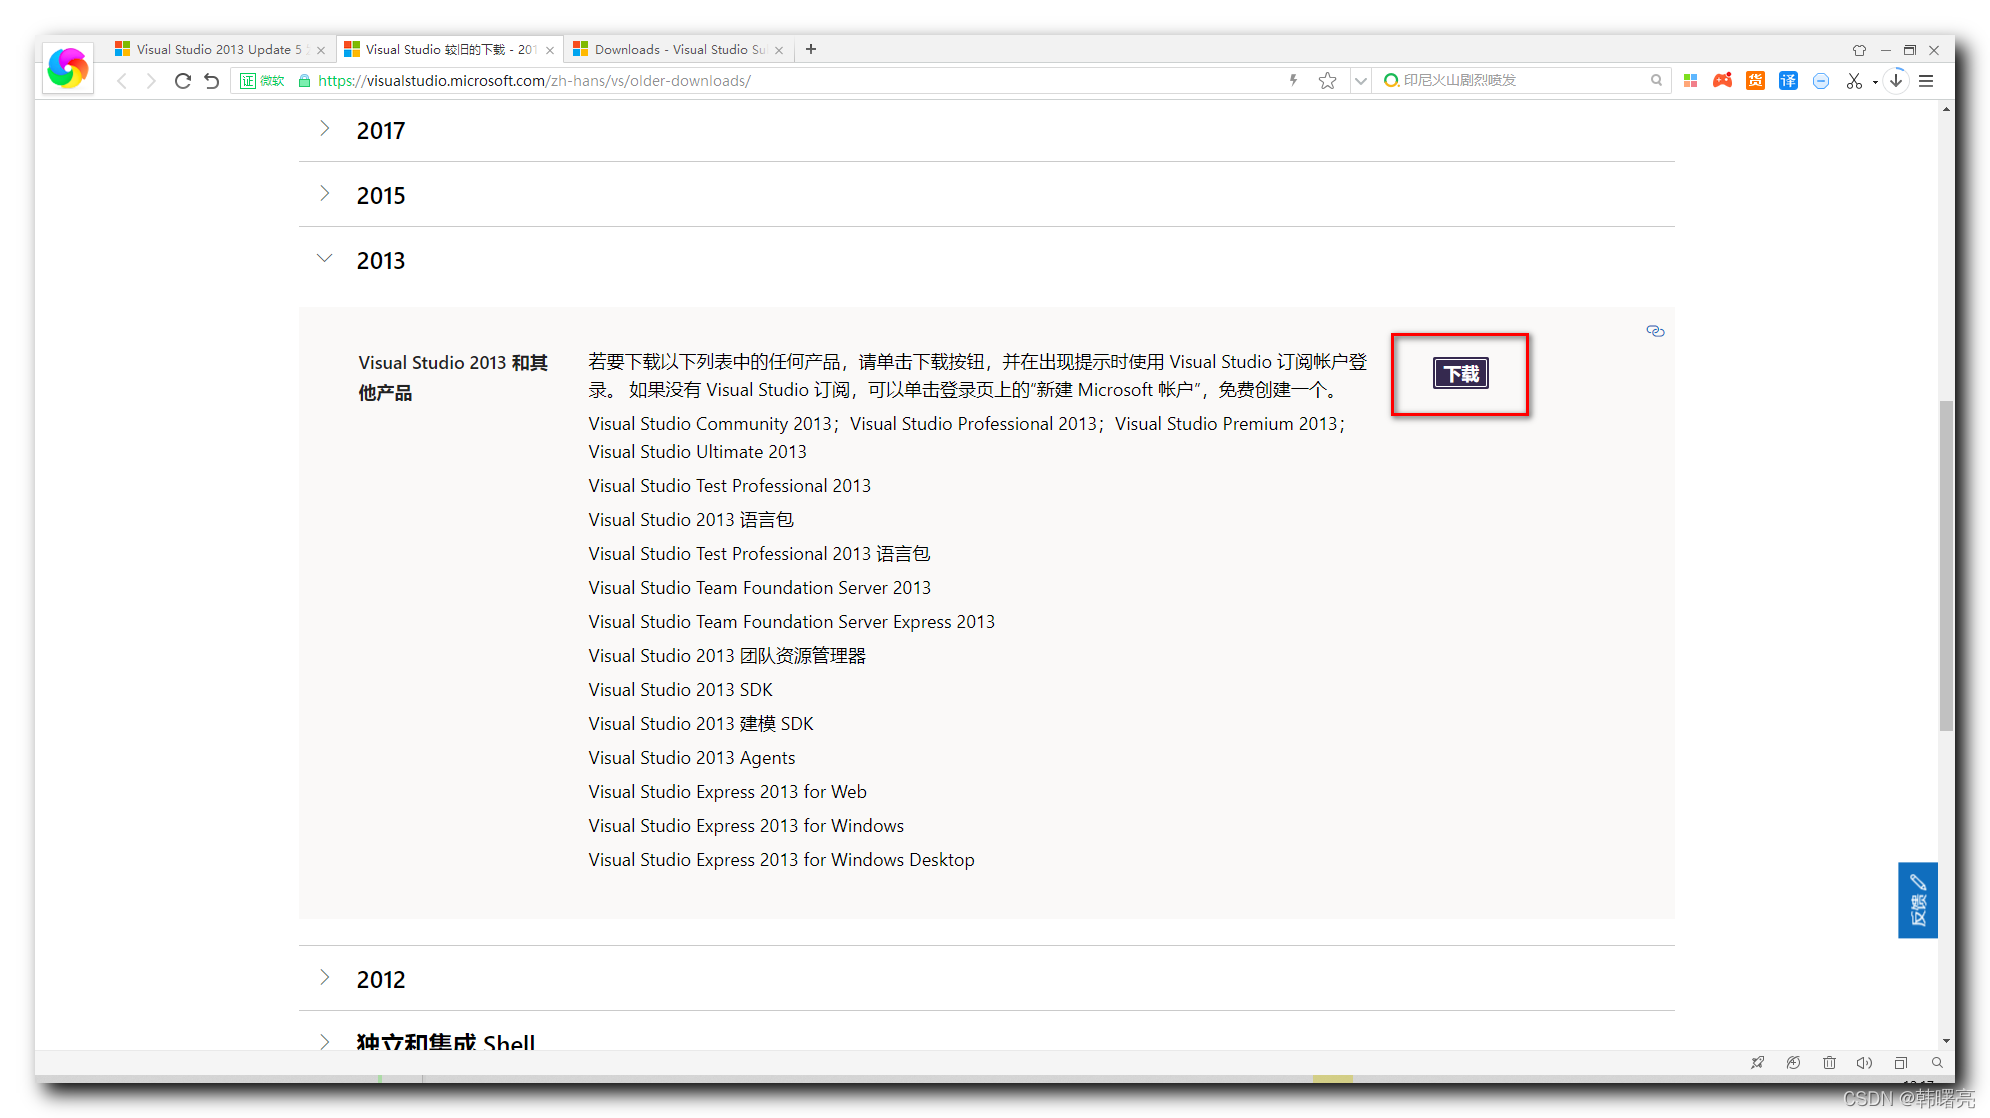1990x1118 pixels.
Task: Click the circular plus icon in status bar
Action: (x=1793, y=1063)
